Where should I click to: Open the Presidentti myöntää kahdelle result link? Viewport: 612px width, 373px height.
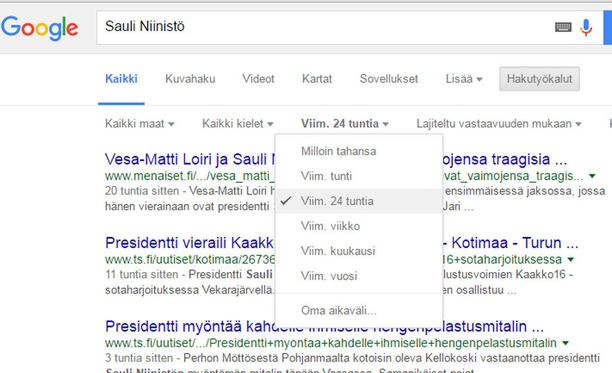point(324,327)
